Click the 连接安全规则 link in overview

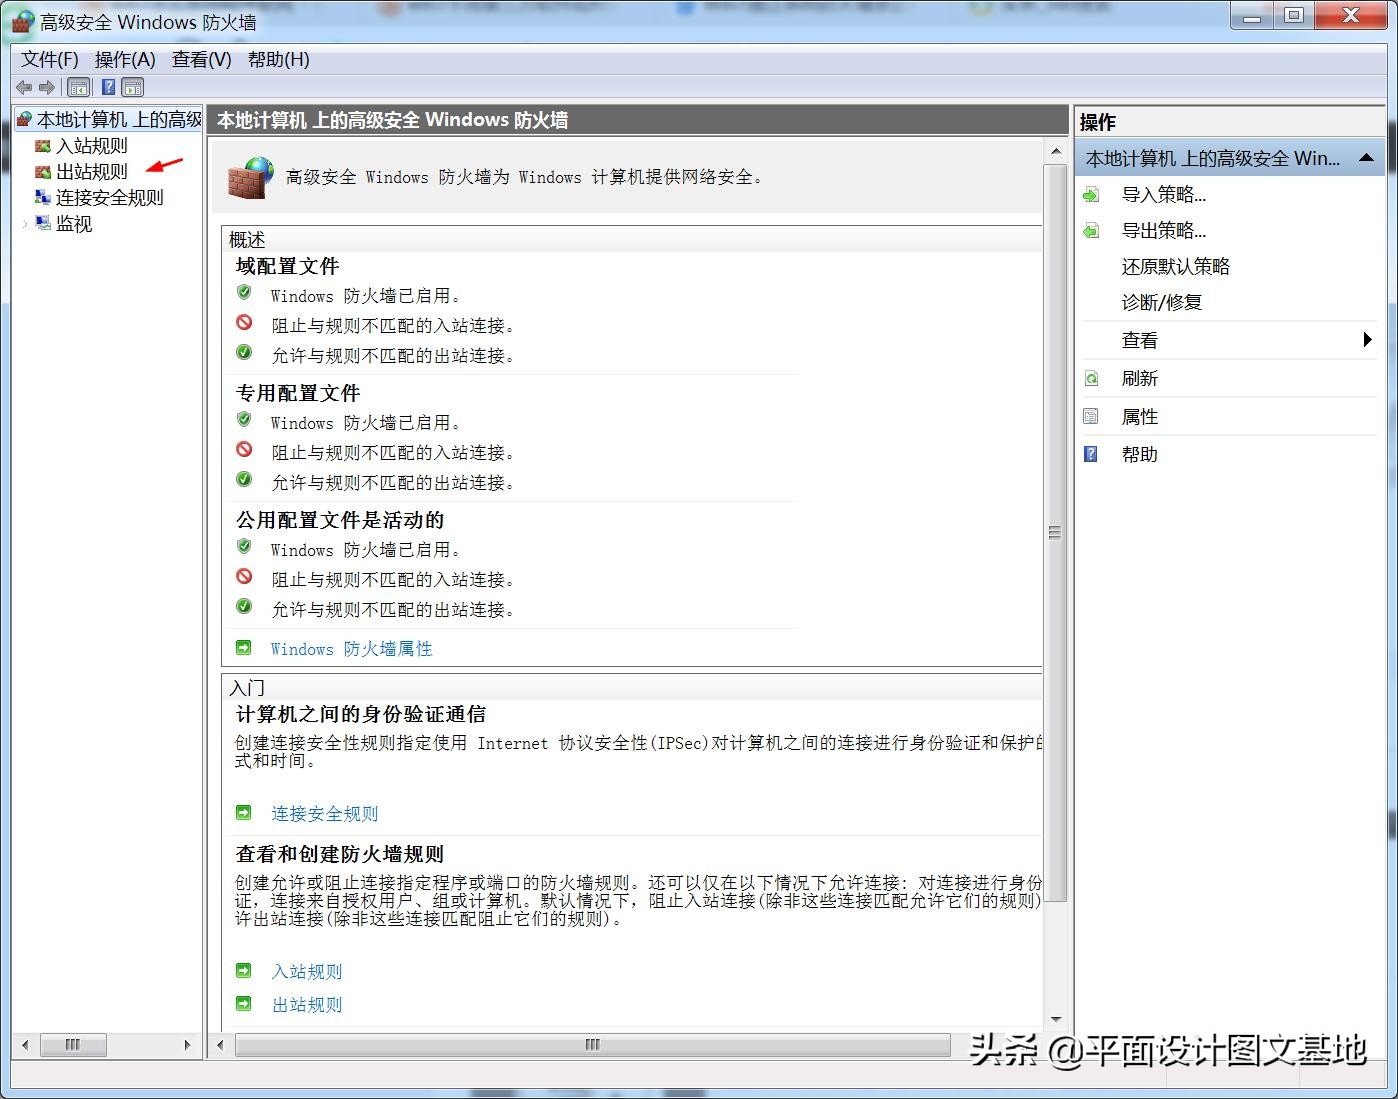coord(323,813)
